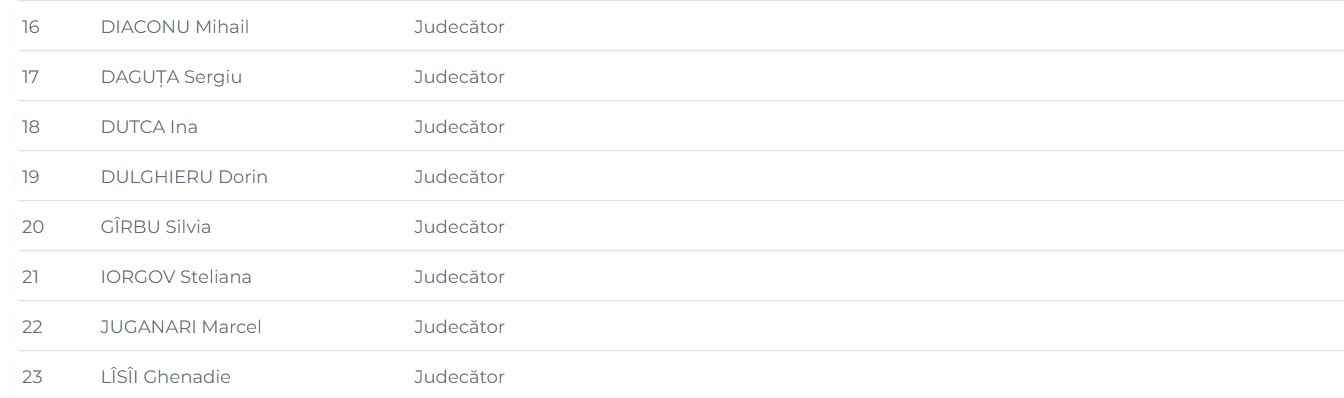The height and width of the screenshot is (398, 1344).
Task: Click Judecător title for DIACONU Mihail
Action: (x=460, y=27)
